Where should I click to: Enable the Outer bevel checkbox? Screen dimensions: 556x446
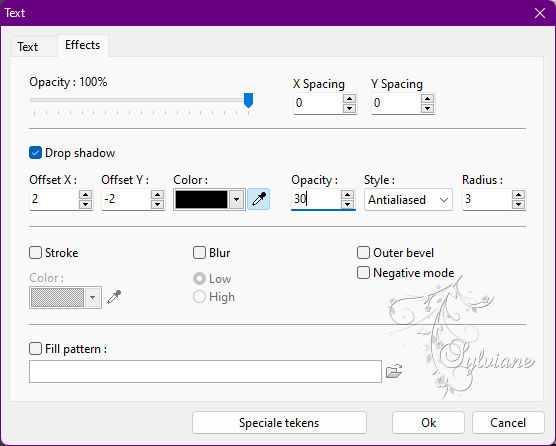[x=363, y=253]
